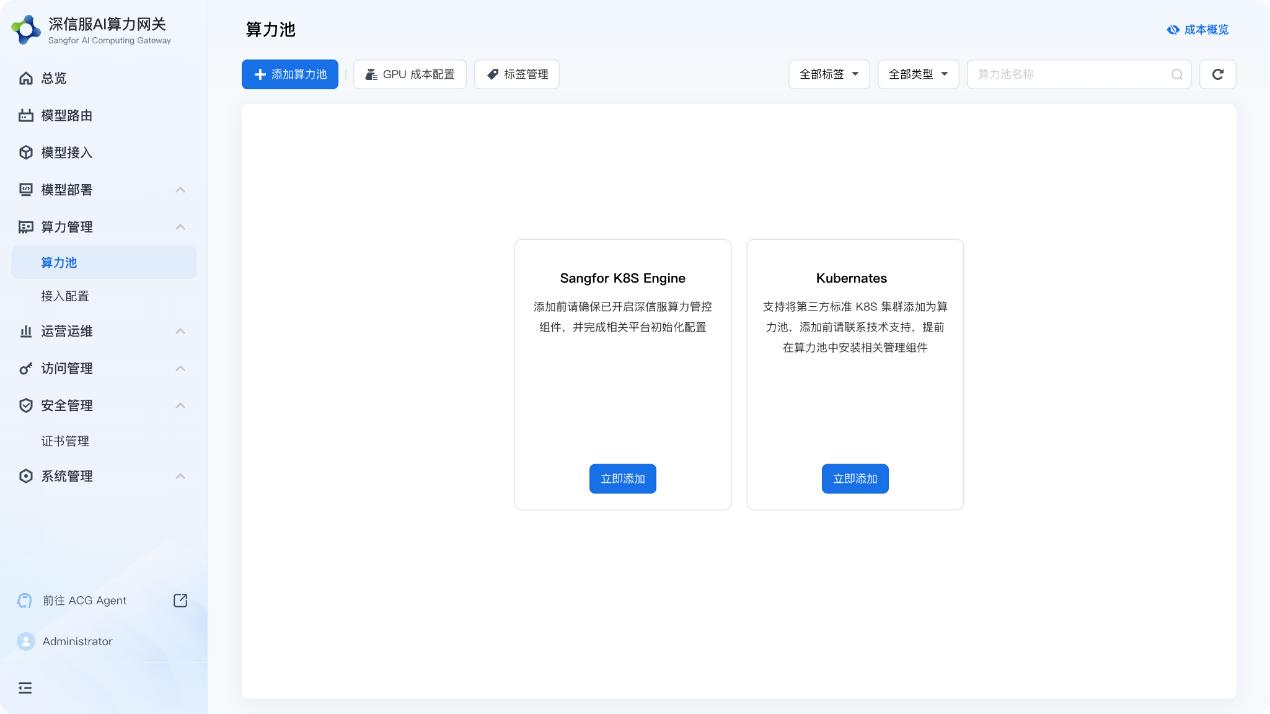Screen dimensions: 1270x714
Task: Click the 算力管理 sidebar icon
Action: (x=26, y=227)
